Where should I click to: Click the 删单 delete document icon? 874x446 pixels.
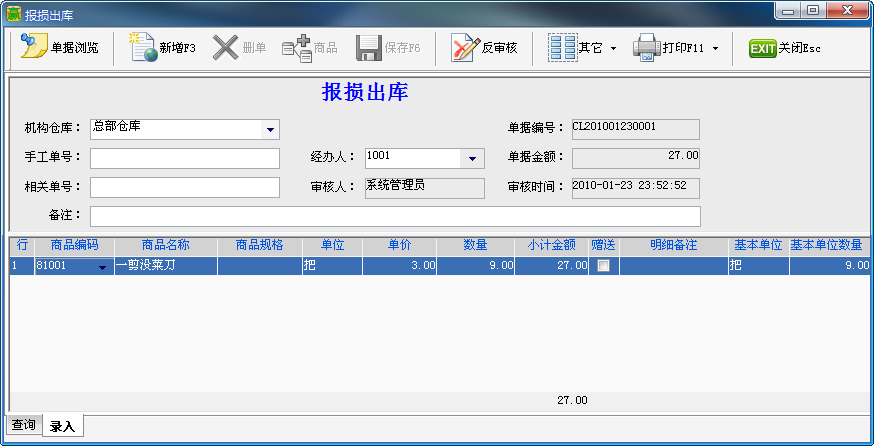point(226,48)
